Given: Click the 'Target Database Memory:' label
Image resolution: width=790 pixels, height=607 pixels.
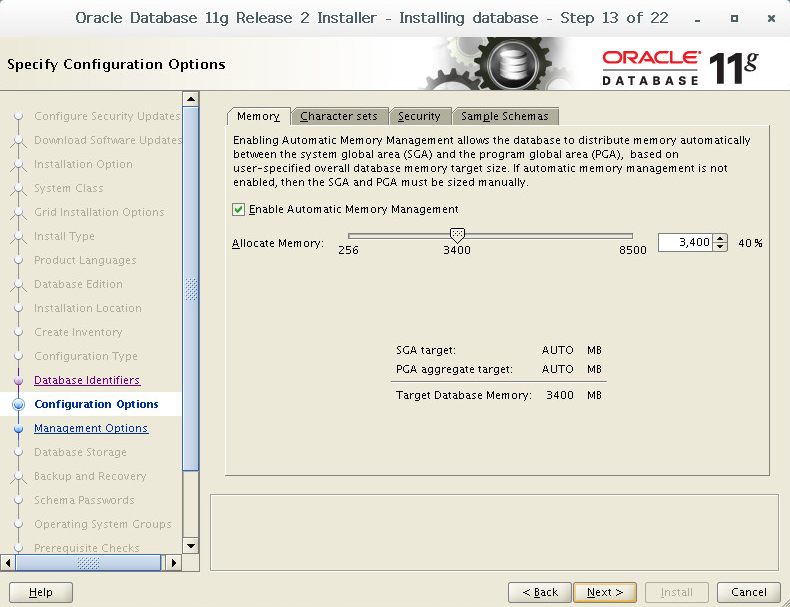Looking at the screenshot, I should (464, 395).
